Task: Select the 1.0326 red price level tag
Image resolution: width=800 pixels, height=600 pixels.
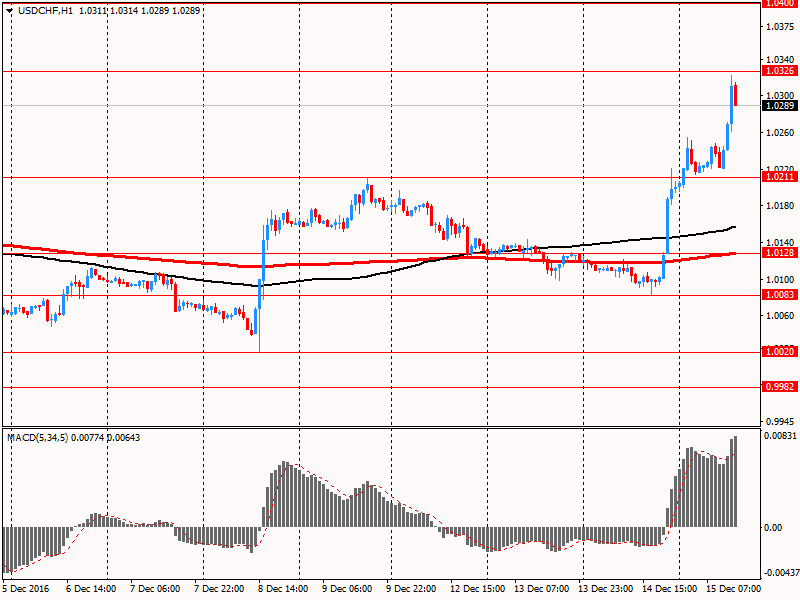Action: pyautogui.click(x=778, y=71)
